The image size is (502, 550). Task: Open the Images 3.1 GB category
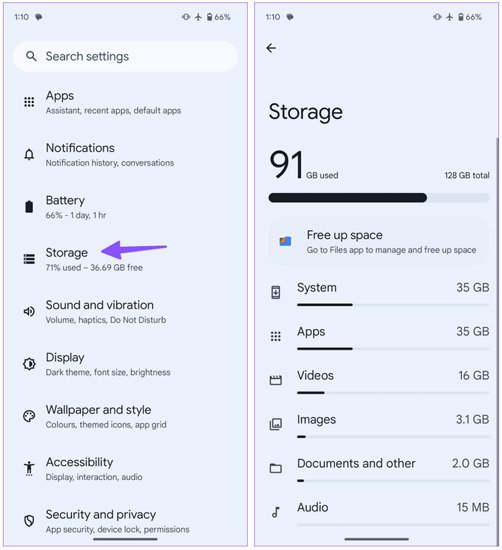tap(379, 424)
